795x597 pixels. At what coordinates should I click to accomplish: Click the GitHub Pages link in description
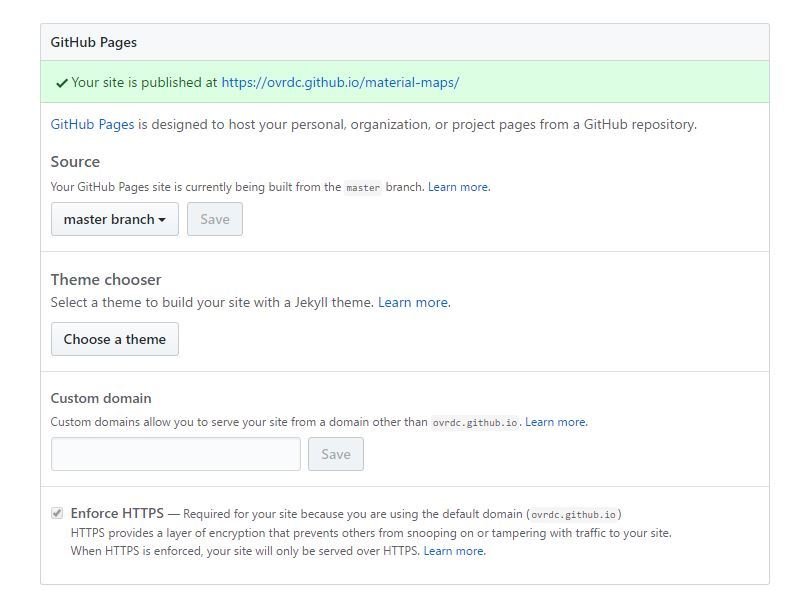coord(92,124)
